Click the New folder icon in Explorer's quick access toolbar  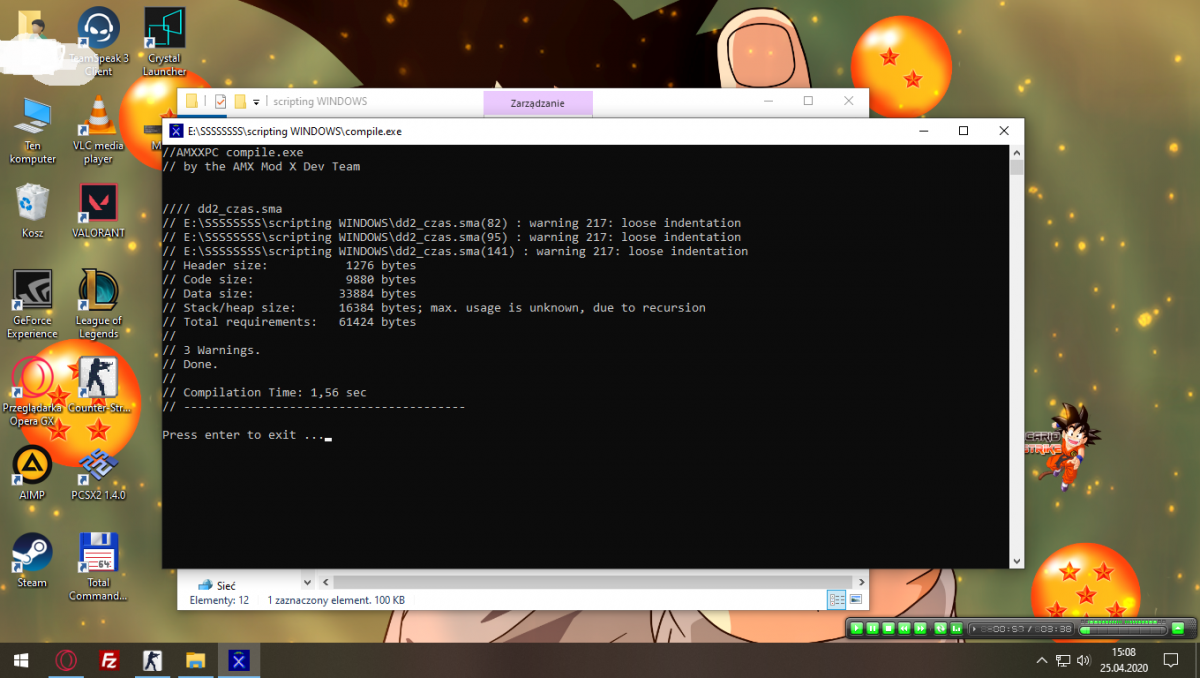[240, 101]
